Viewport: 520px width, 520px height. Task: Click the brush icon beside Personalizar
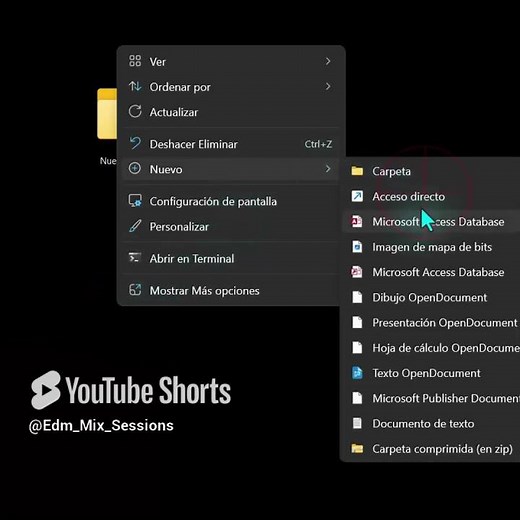135,226
